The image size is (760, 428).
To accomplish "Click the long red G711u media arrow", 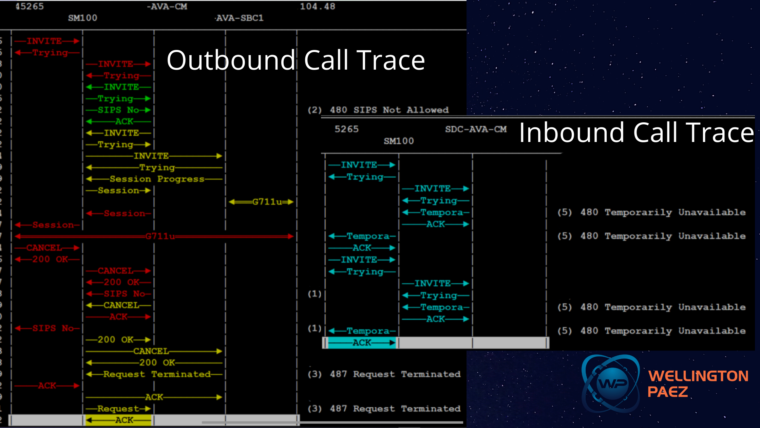I will 154,237.
